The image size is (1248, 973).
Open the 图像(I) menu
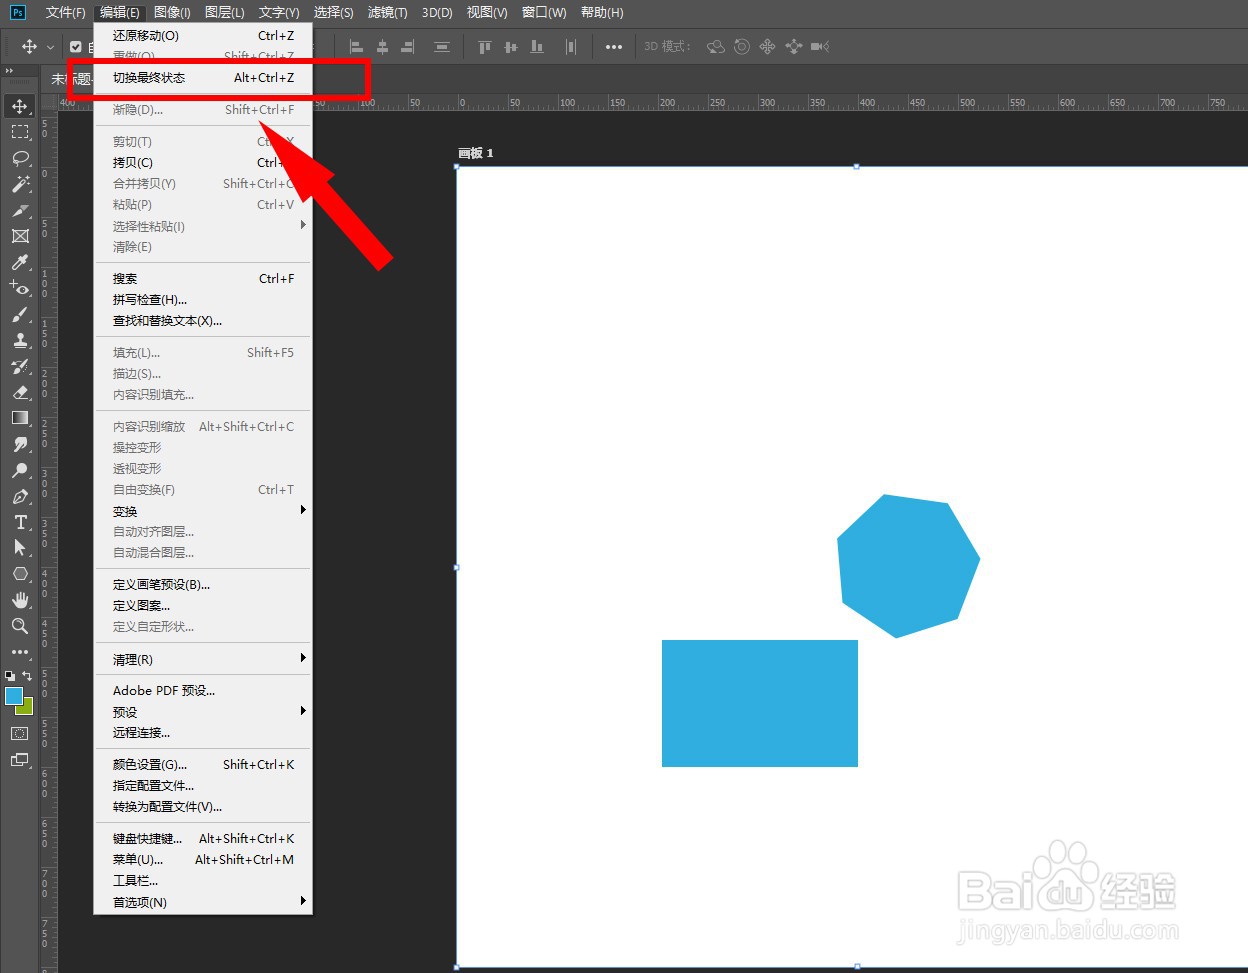click(x=172, y=12)
